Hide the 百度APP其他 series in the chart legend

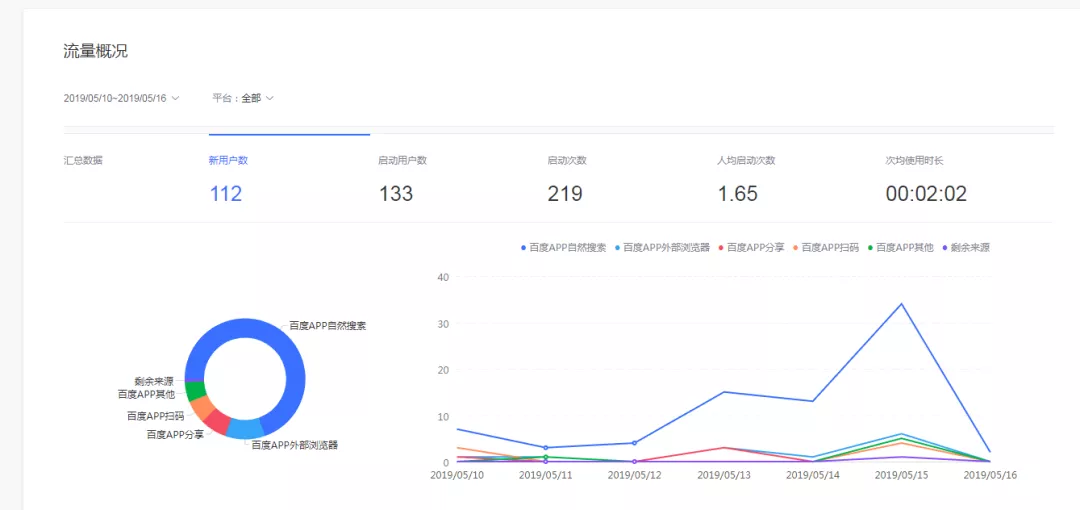pos(904,247)
